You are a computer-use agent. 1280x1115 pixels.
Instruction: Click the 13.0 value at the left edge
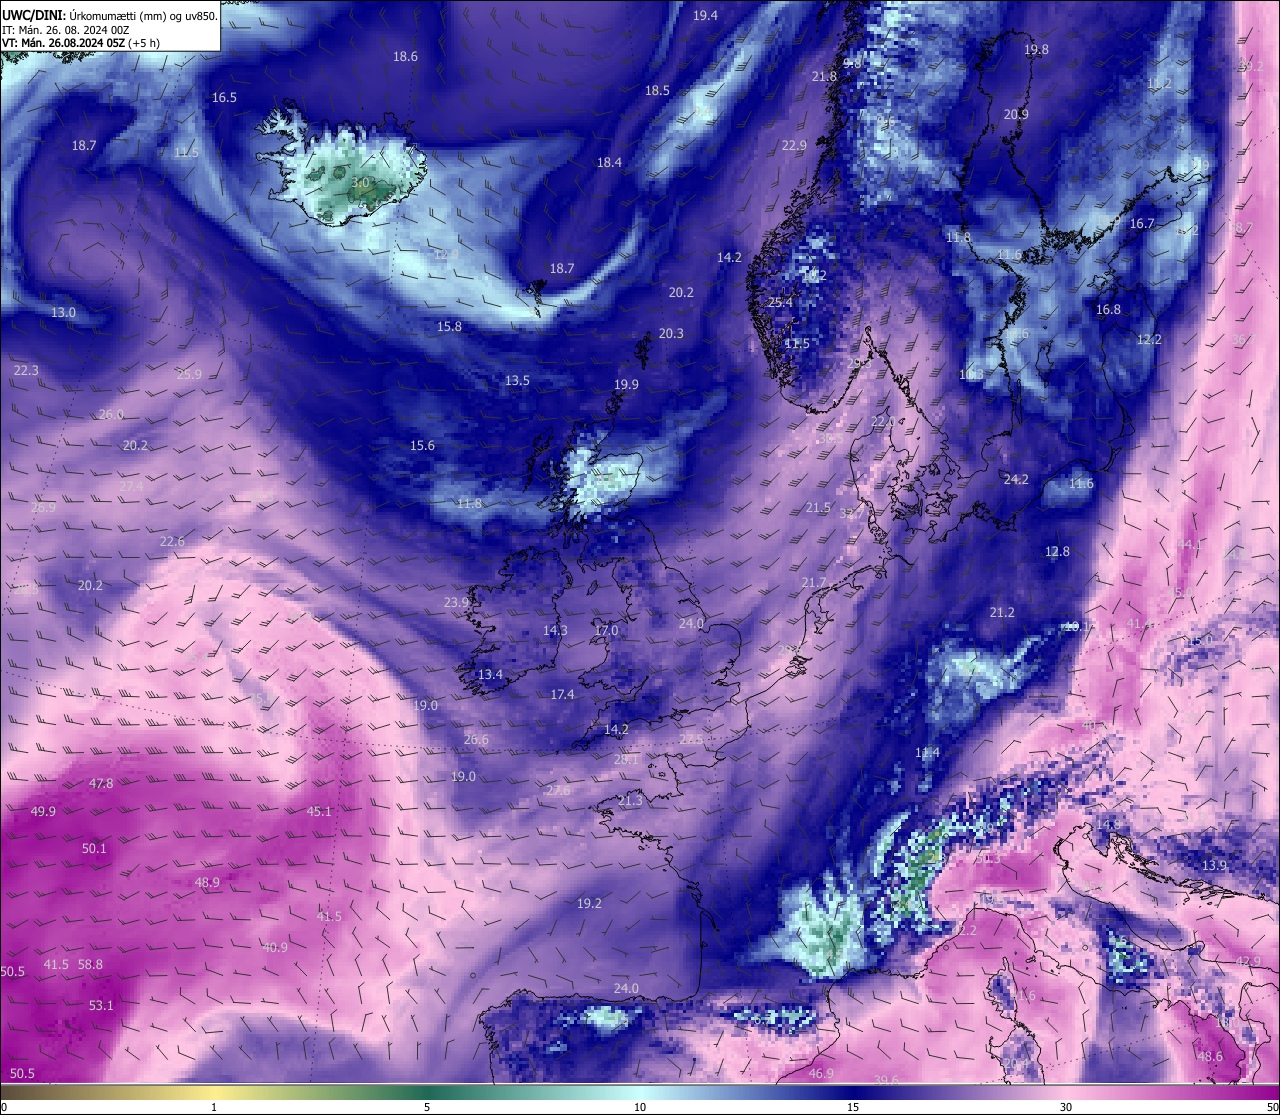point(64,313)
